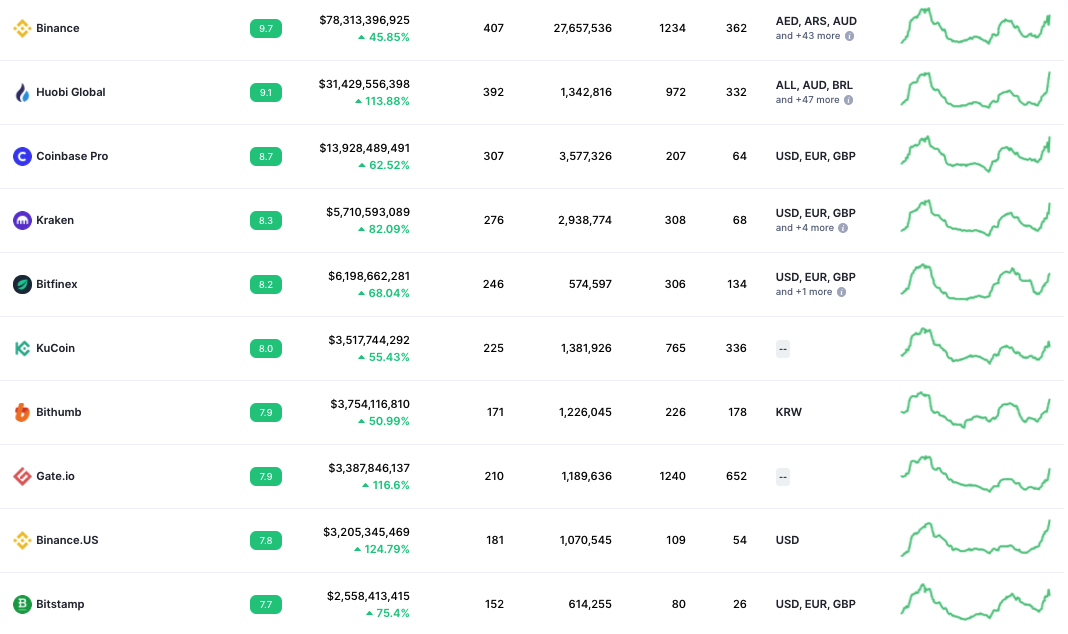
Task: Click the 1240 markets value for Gate.io
Action: (672, 476)
